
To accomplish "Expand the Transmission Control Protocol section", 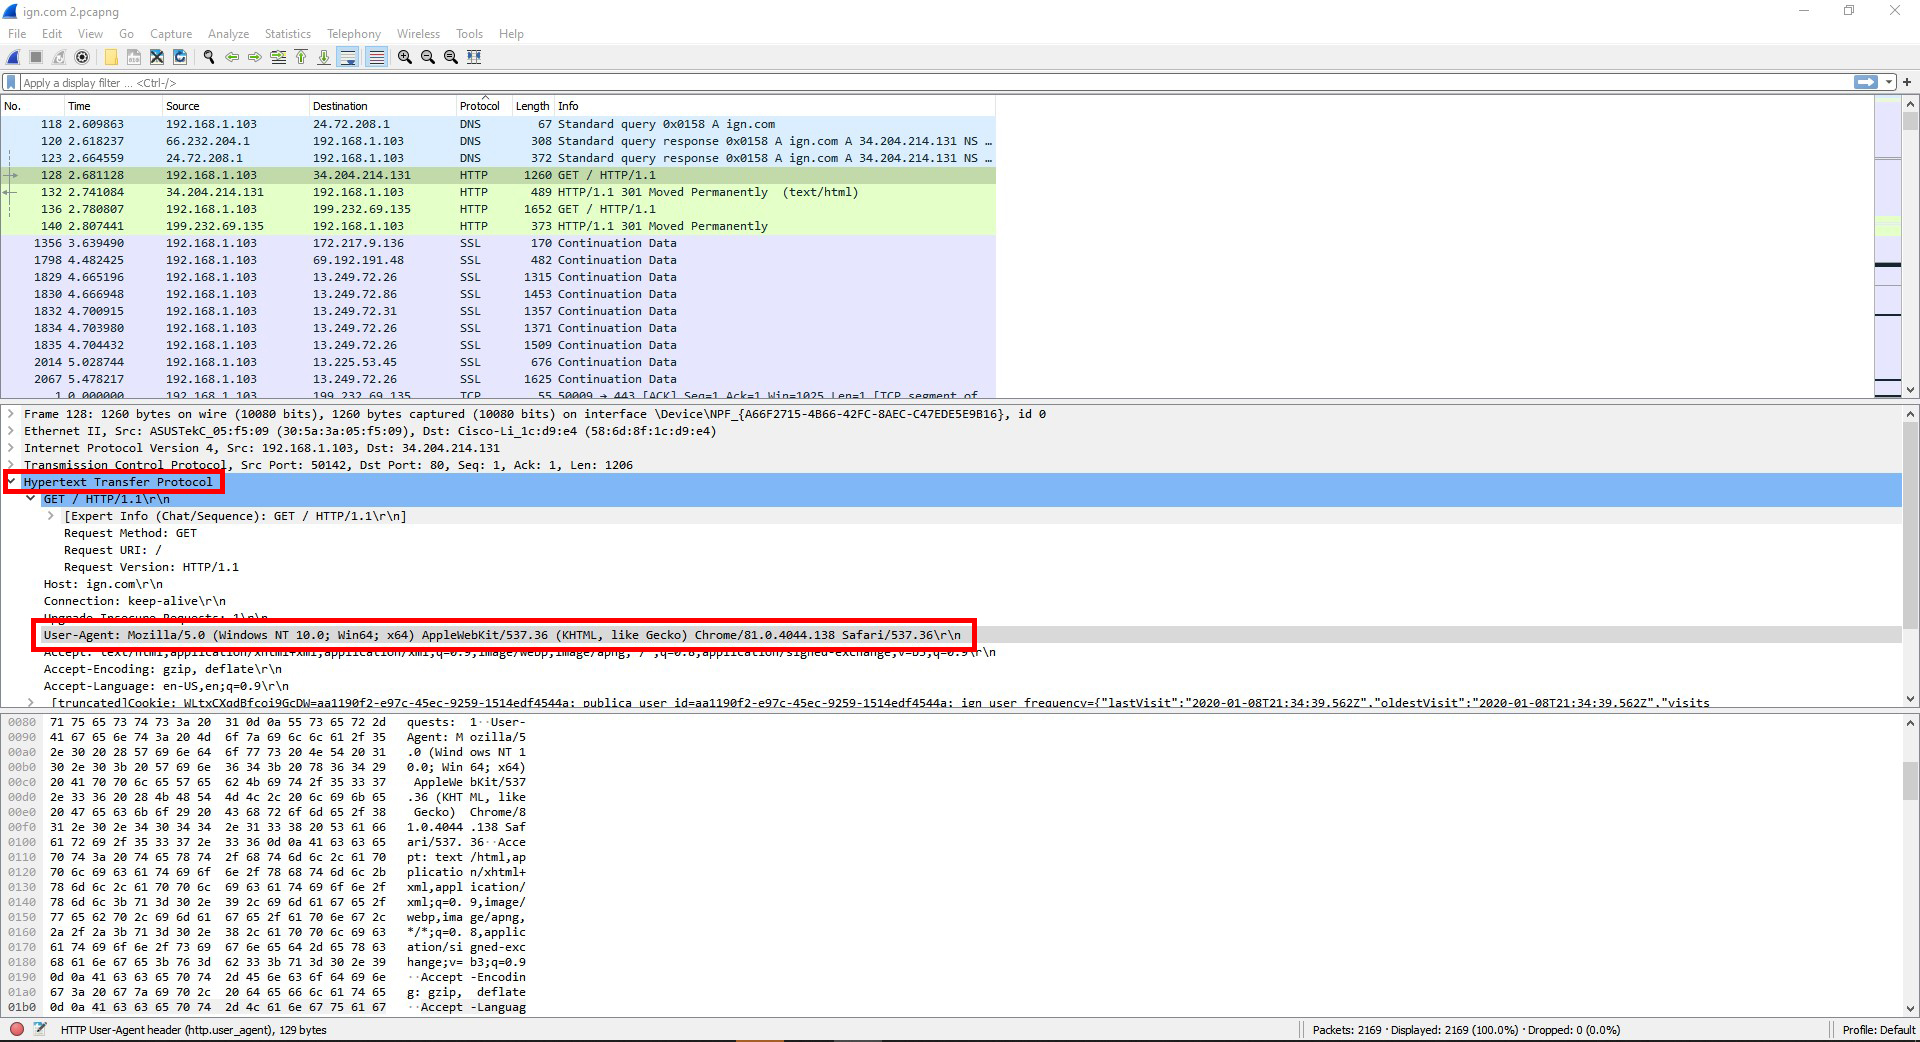I will [x=12, y=465].
